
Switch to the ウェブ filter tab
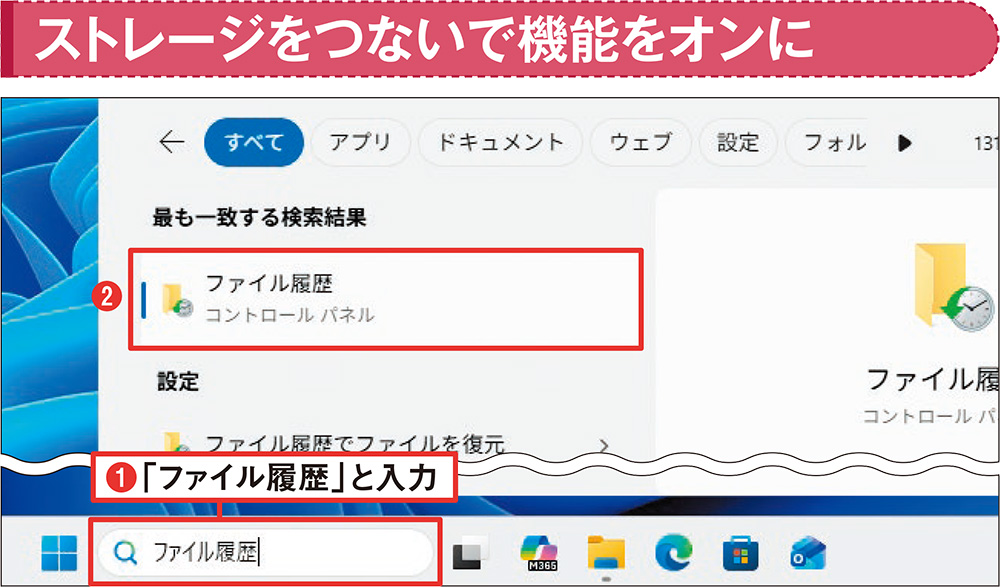pos(641,142)
